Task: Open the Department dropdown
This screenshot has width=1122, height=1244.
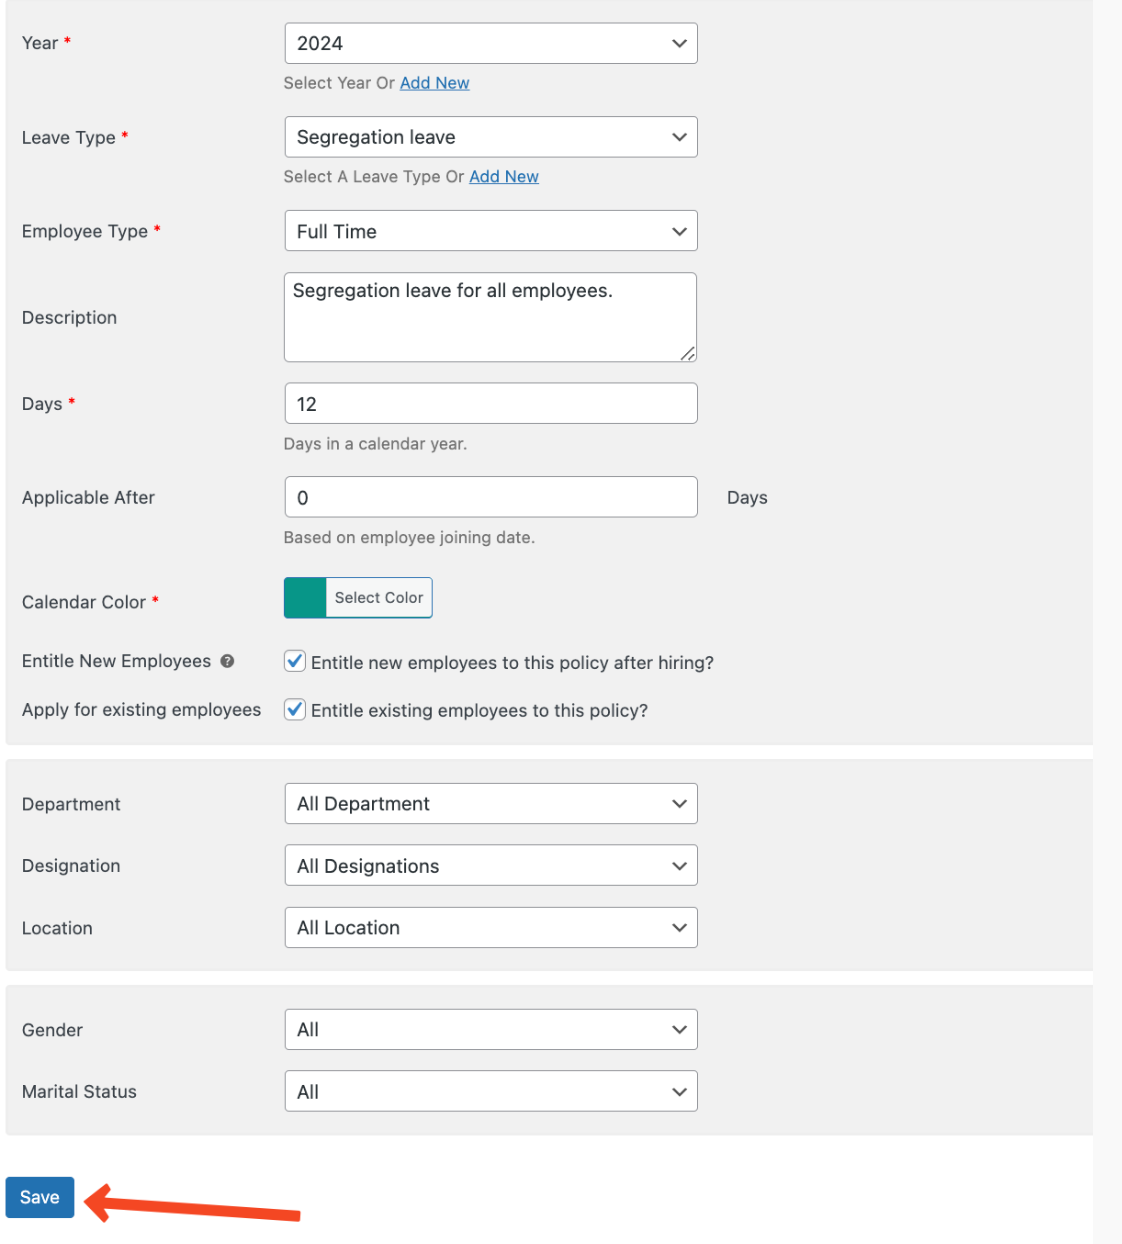Action: click(490, 804)
